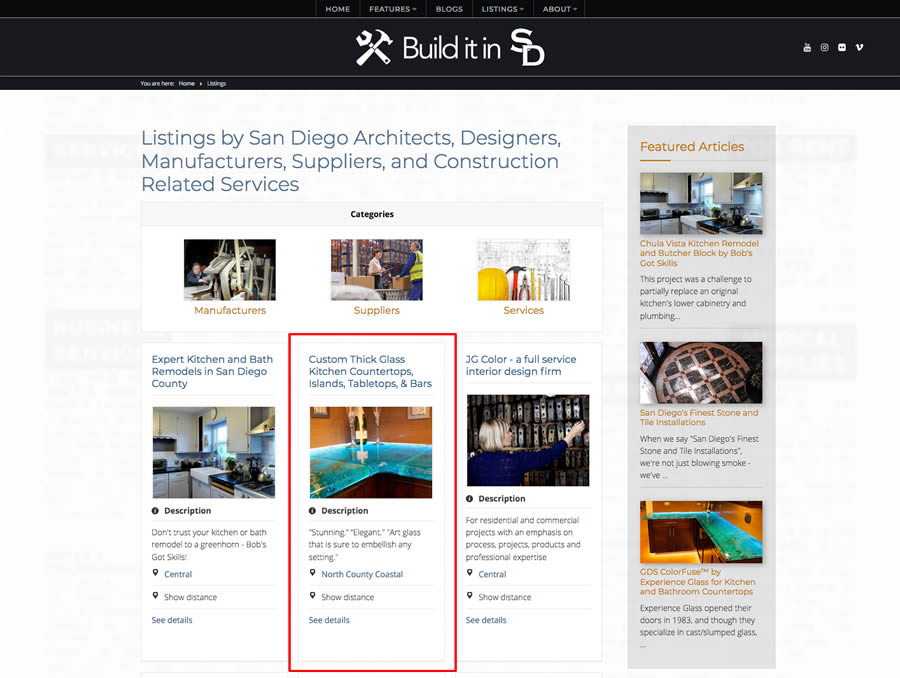This screenshot has height=678, width=900.
Task: Open the Suppliers category link
Action: point(377,310)
